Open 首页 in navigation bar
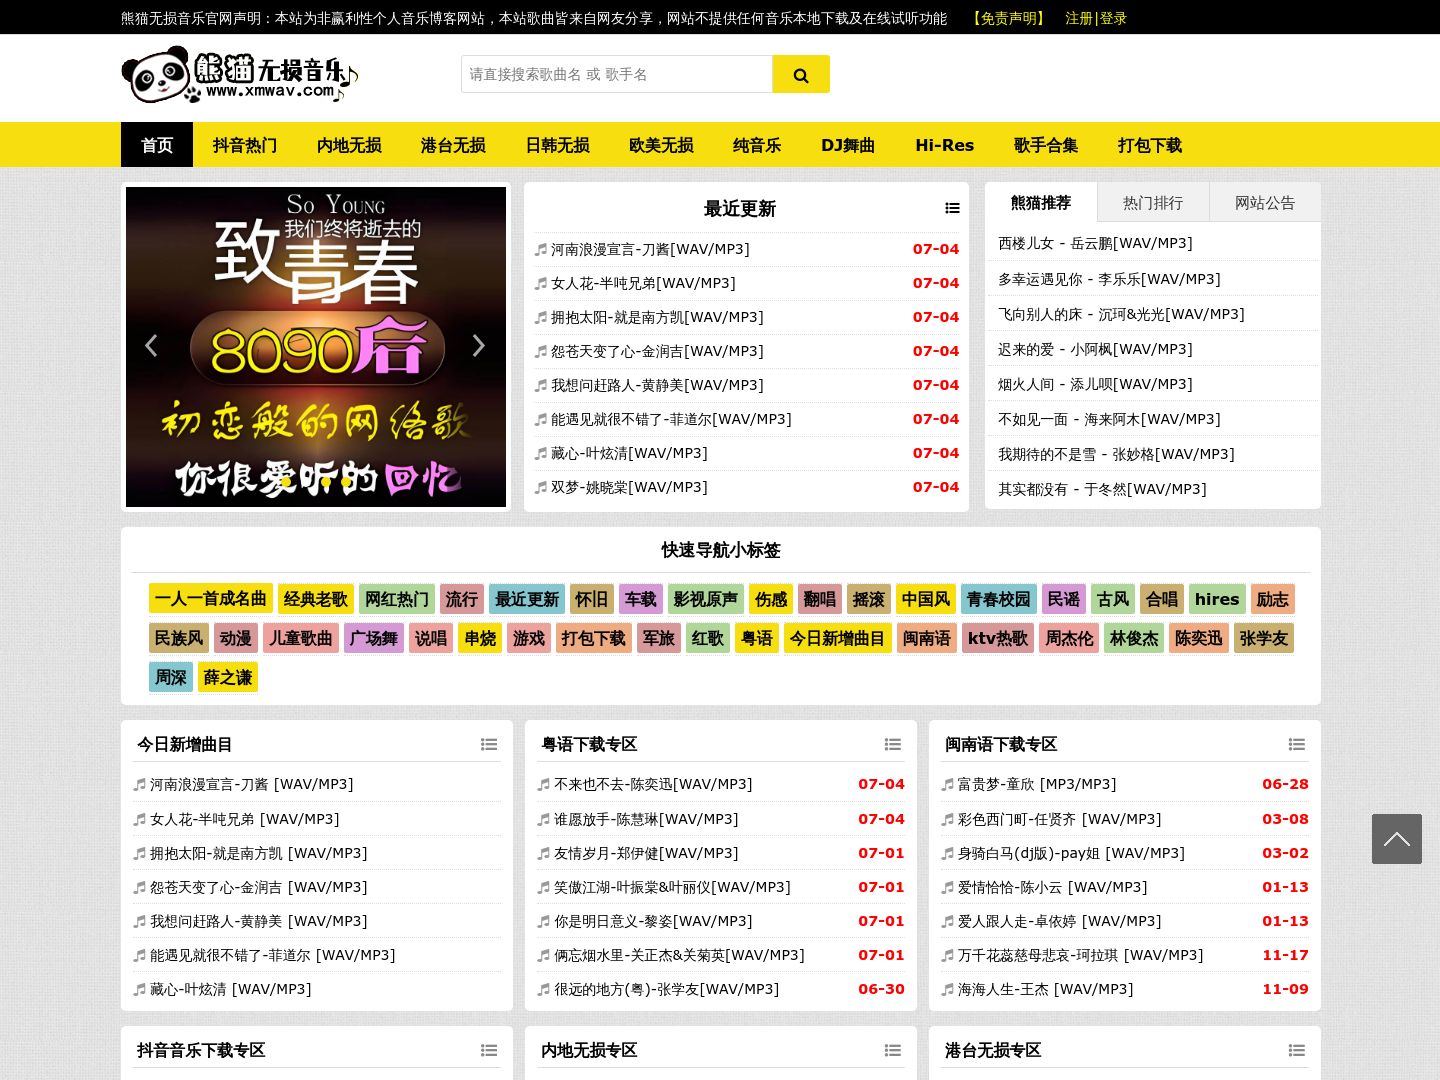Image resolution: width=1440 pixels, height=1080 pixels. coord(157,145)
